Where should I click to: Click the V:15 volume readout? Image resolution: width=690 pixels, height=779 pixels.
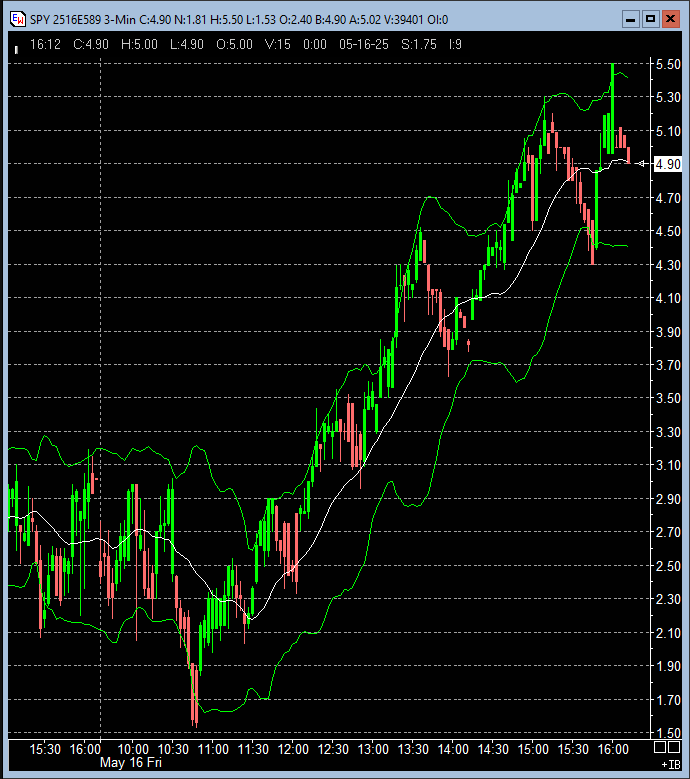pyautogui.click(x=278, y=45)
